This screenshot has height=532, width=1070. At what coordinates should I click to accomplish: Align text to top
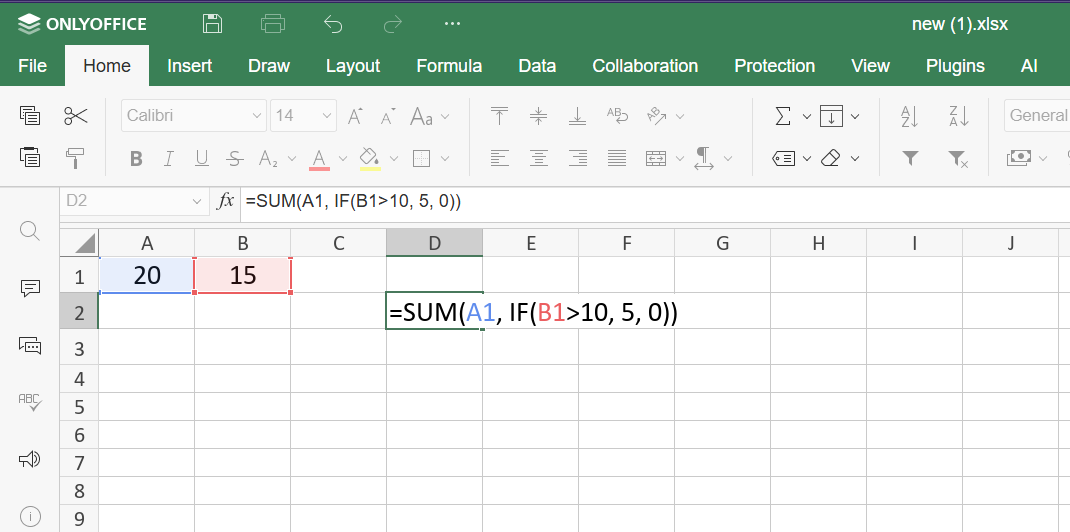coord(500,116)
